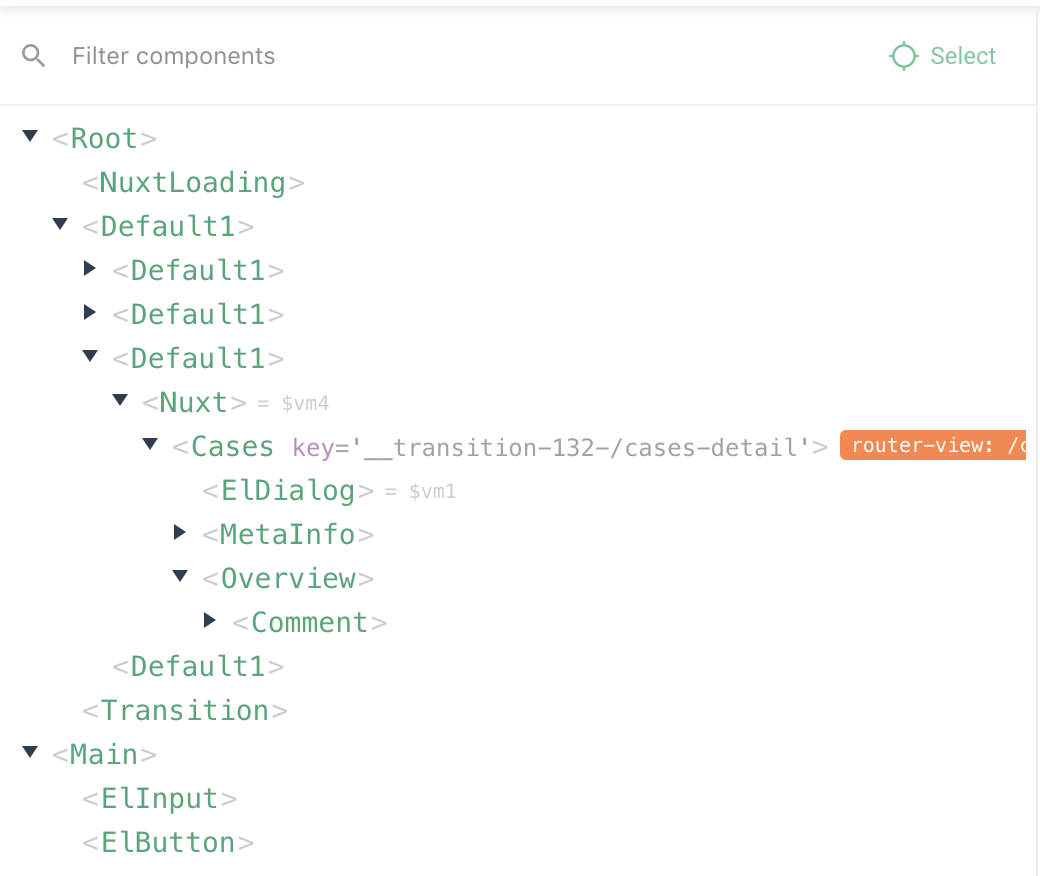The image size is (1040, 876).
Task: Select the Cases component with transition key
Action: (232, 447)
